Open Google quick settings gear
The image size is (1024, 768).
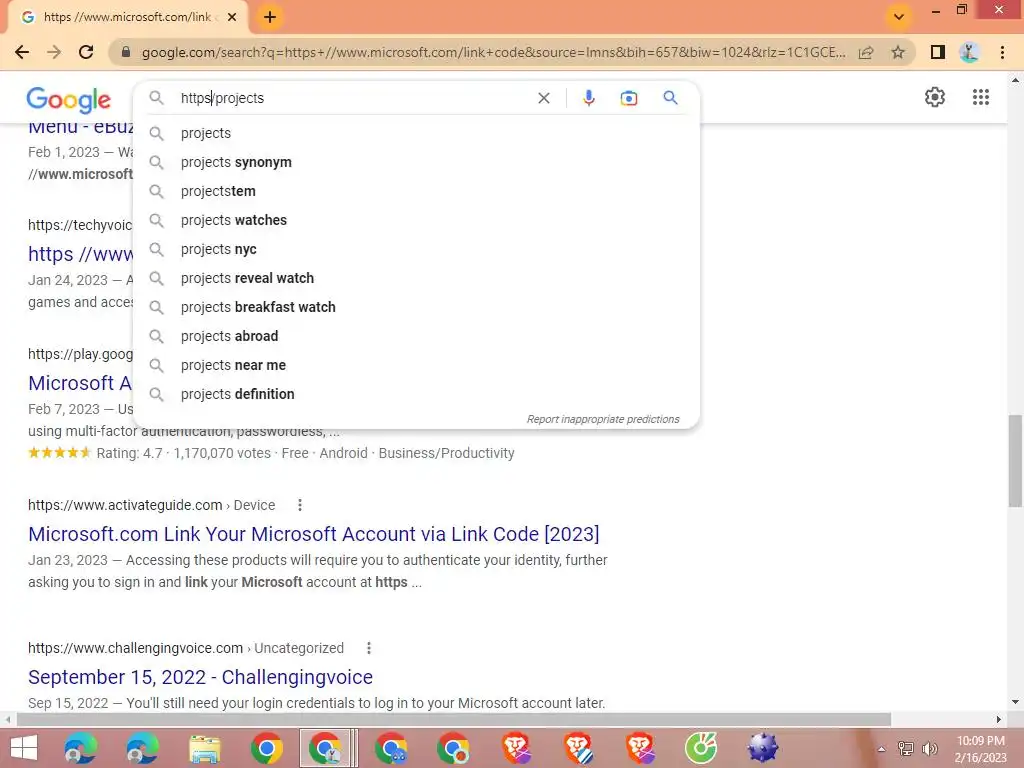pyautogui.click(x=935, y=97)
